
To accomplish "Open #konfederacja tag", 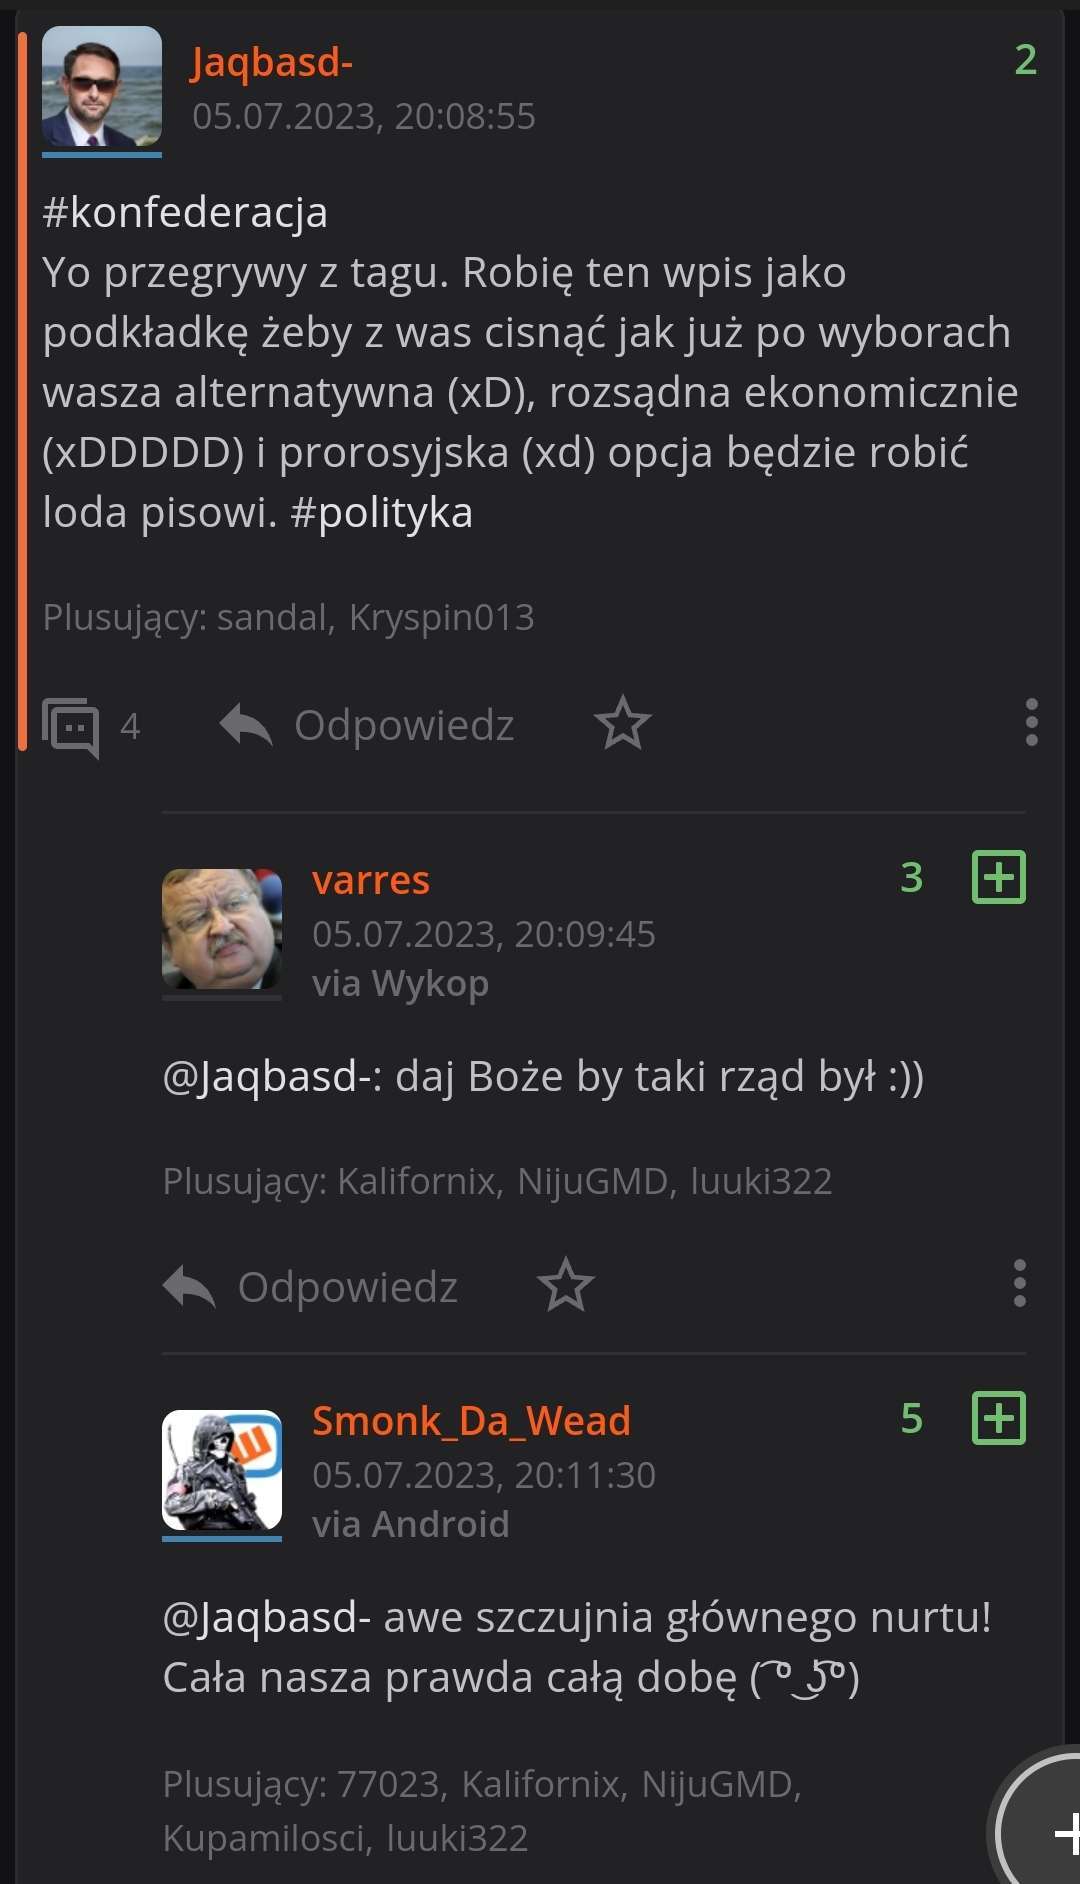I will coord(185,212).
